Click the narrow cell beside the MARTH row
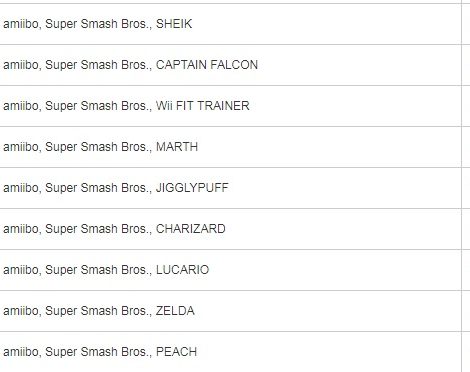 tap(466, 147)
